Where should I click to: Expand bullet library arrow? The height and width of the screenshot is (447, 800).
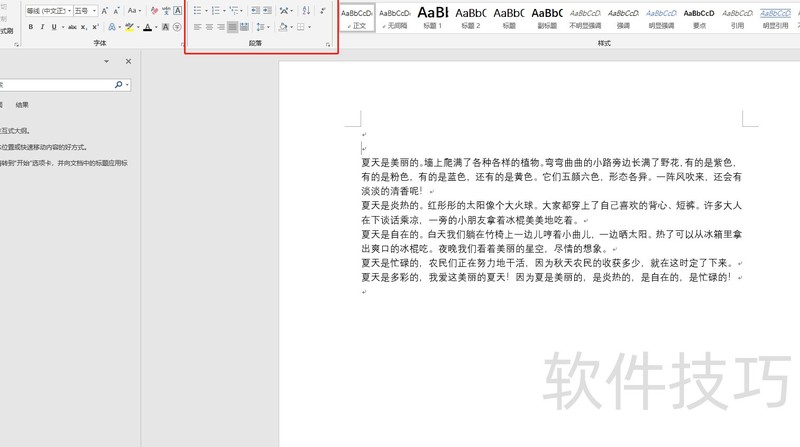[x=206, y=11]
